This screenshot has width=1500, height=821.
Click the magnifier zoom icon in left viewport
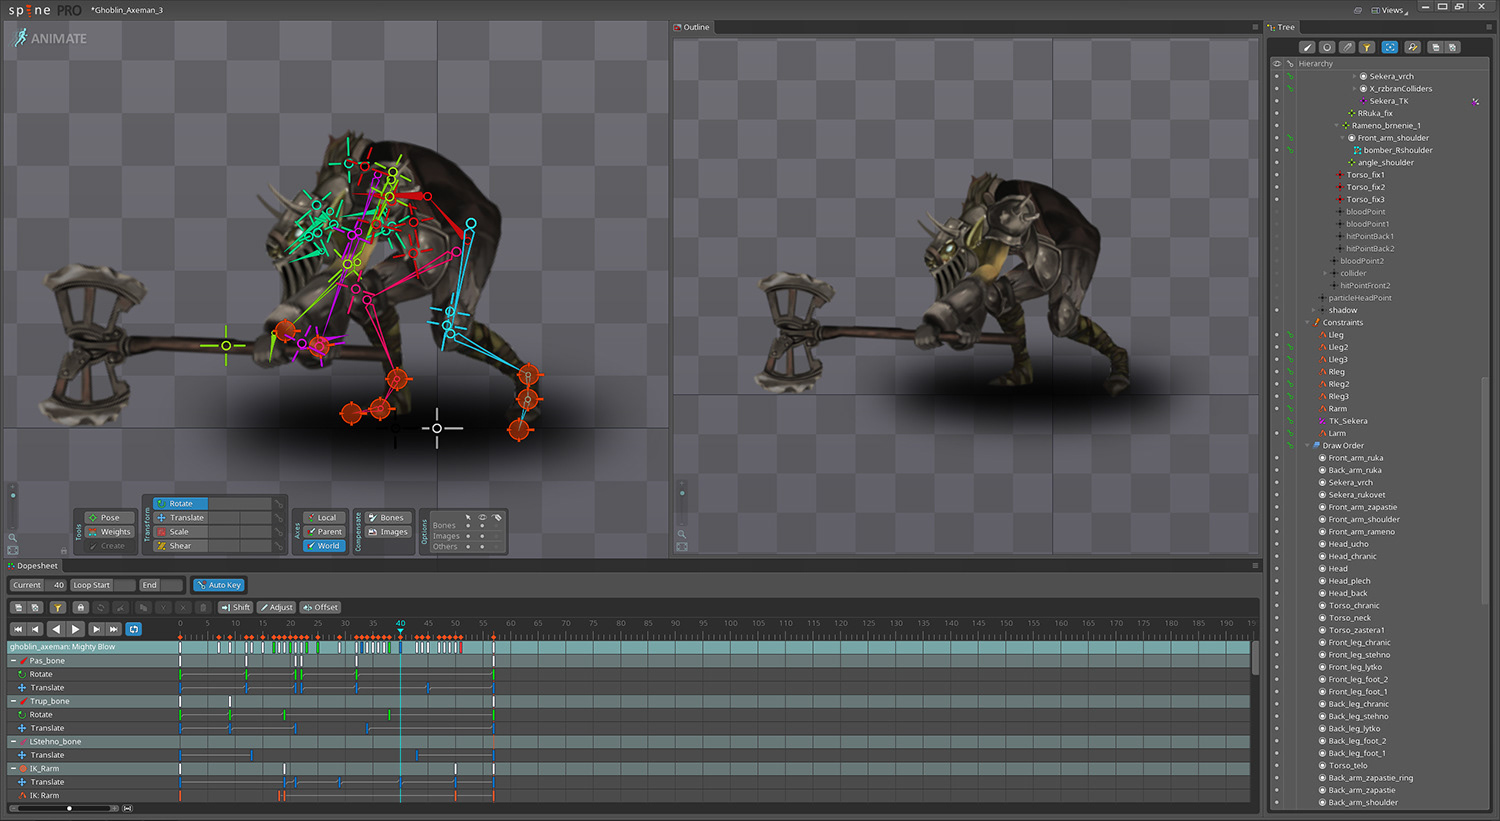[x=13, y=538]
